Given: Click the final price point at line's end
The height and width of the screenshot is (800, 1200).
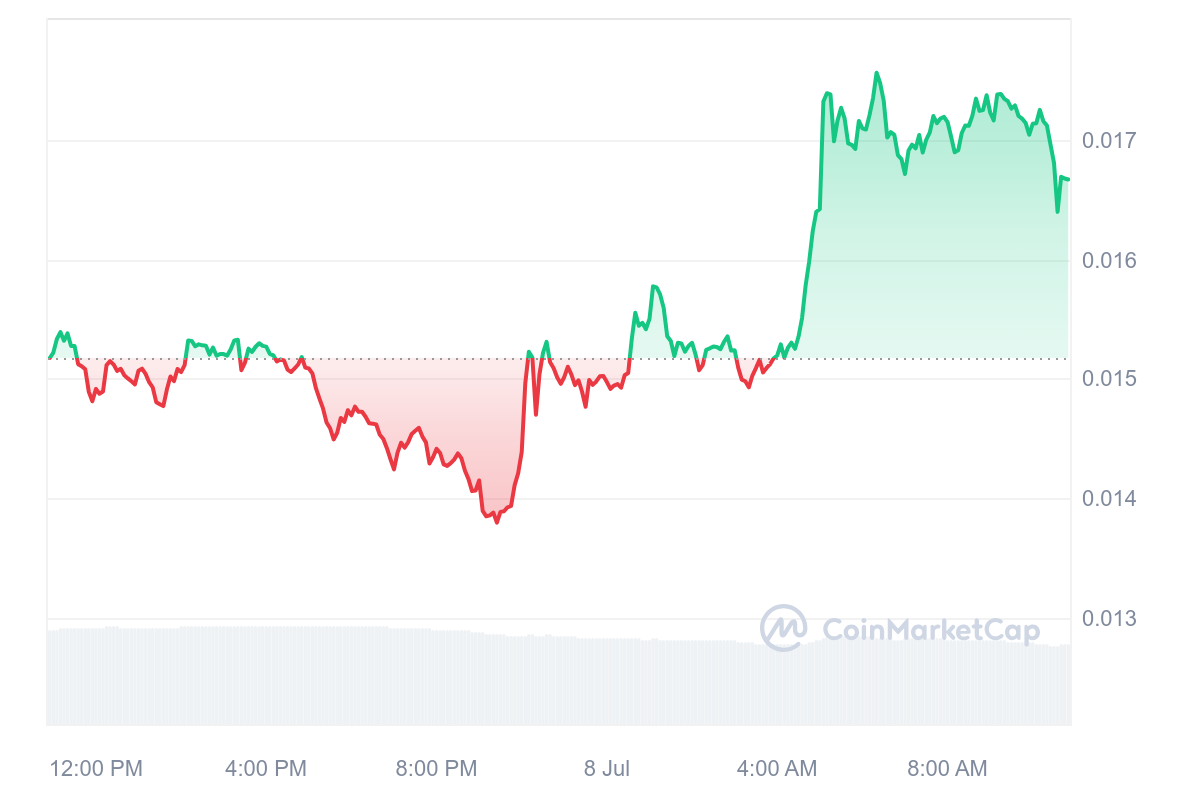Looking at the screenshot, I should point(1068,179).
